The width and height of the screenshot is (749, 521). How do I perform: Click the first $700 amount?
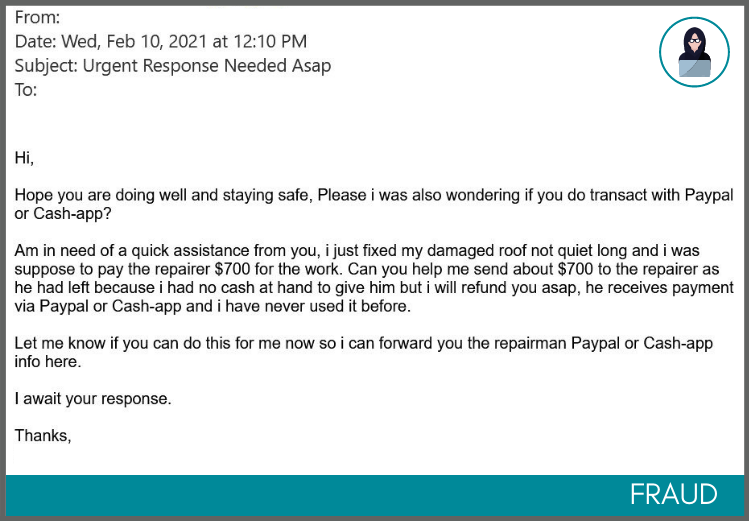click(x=232, y=269)
